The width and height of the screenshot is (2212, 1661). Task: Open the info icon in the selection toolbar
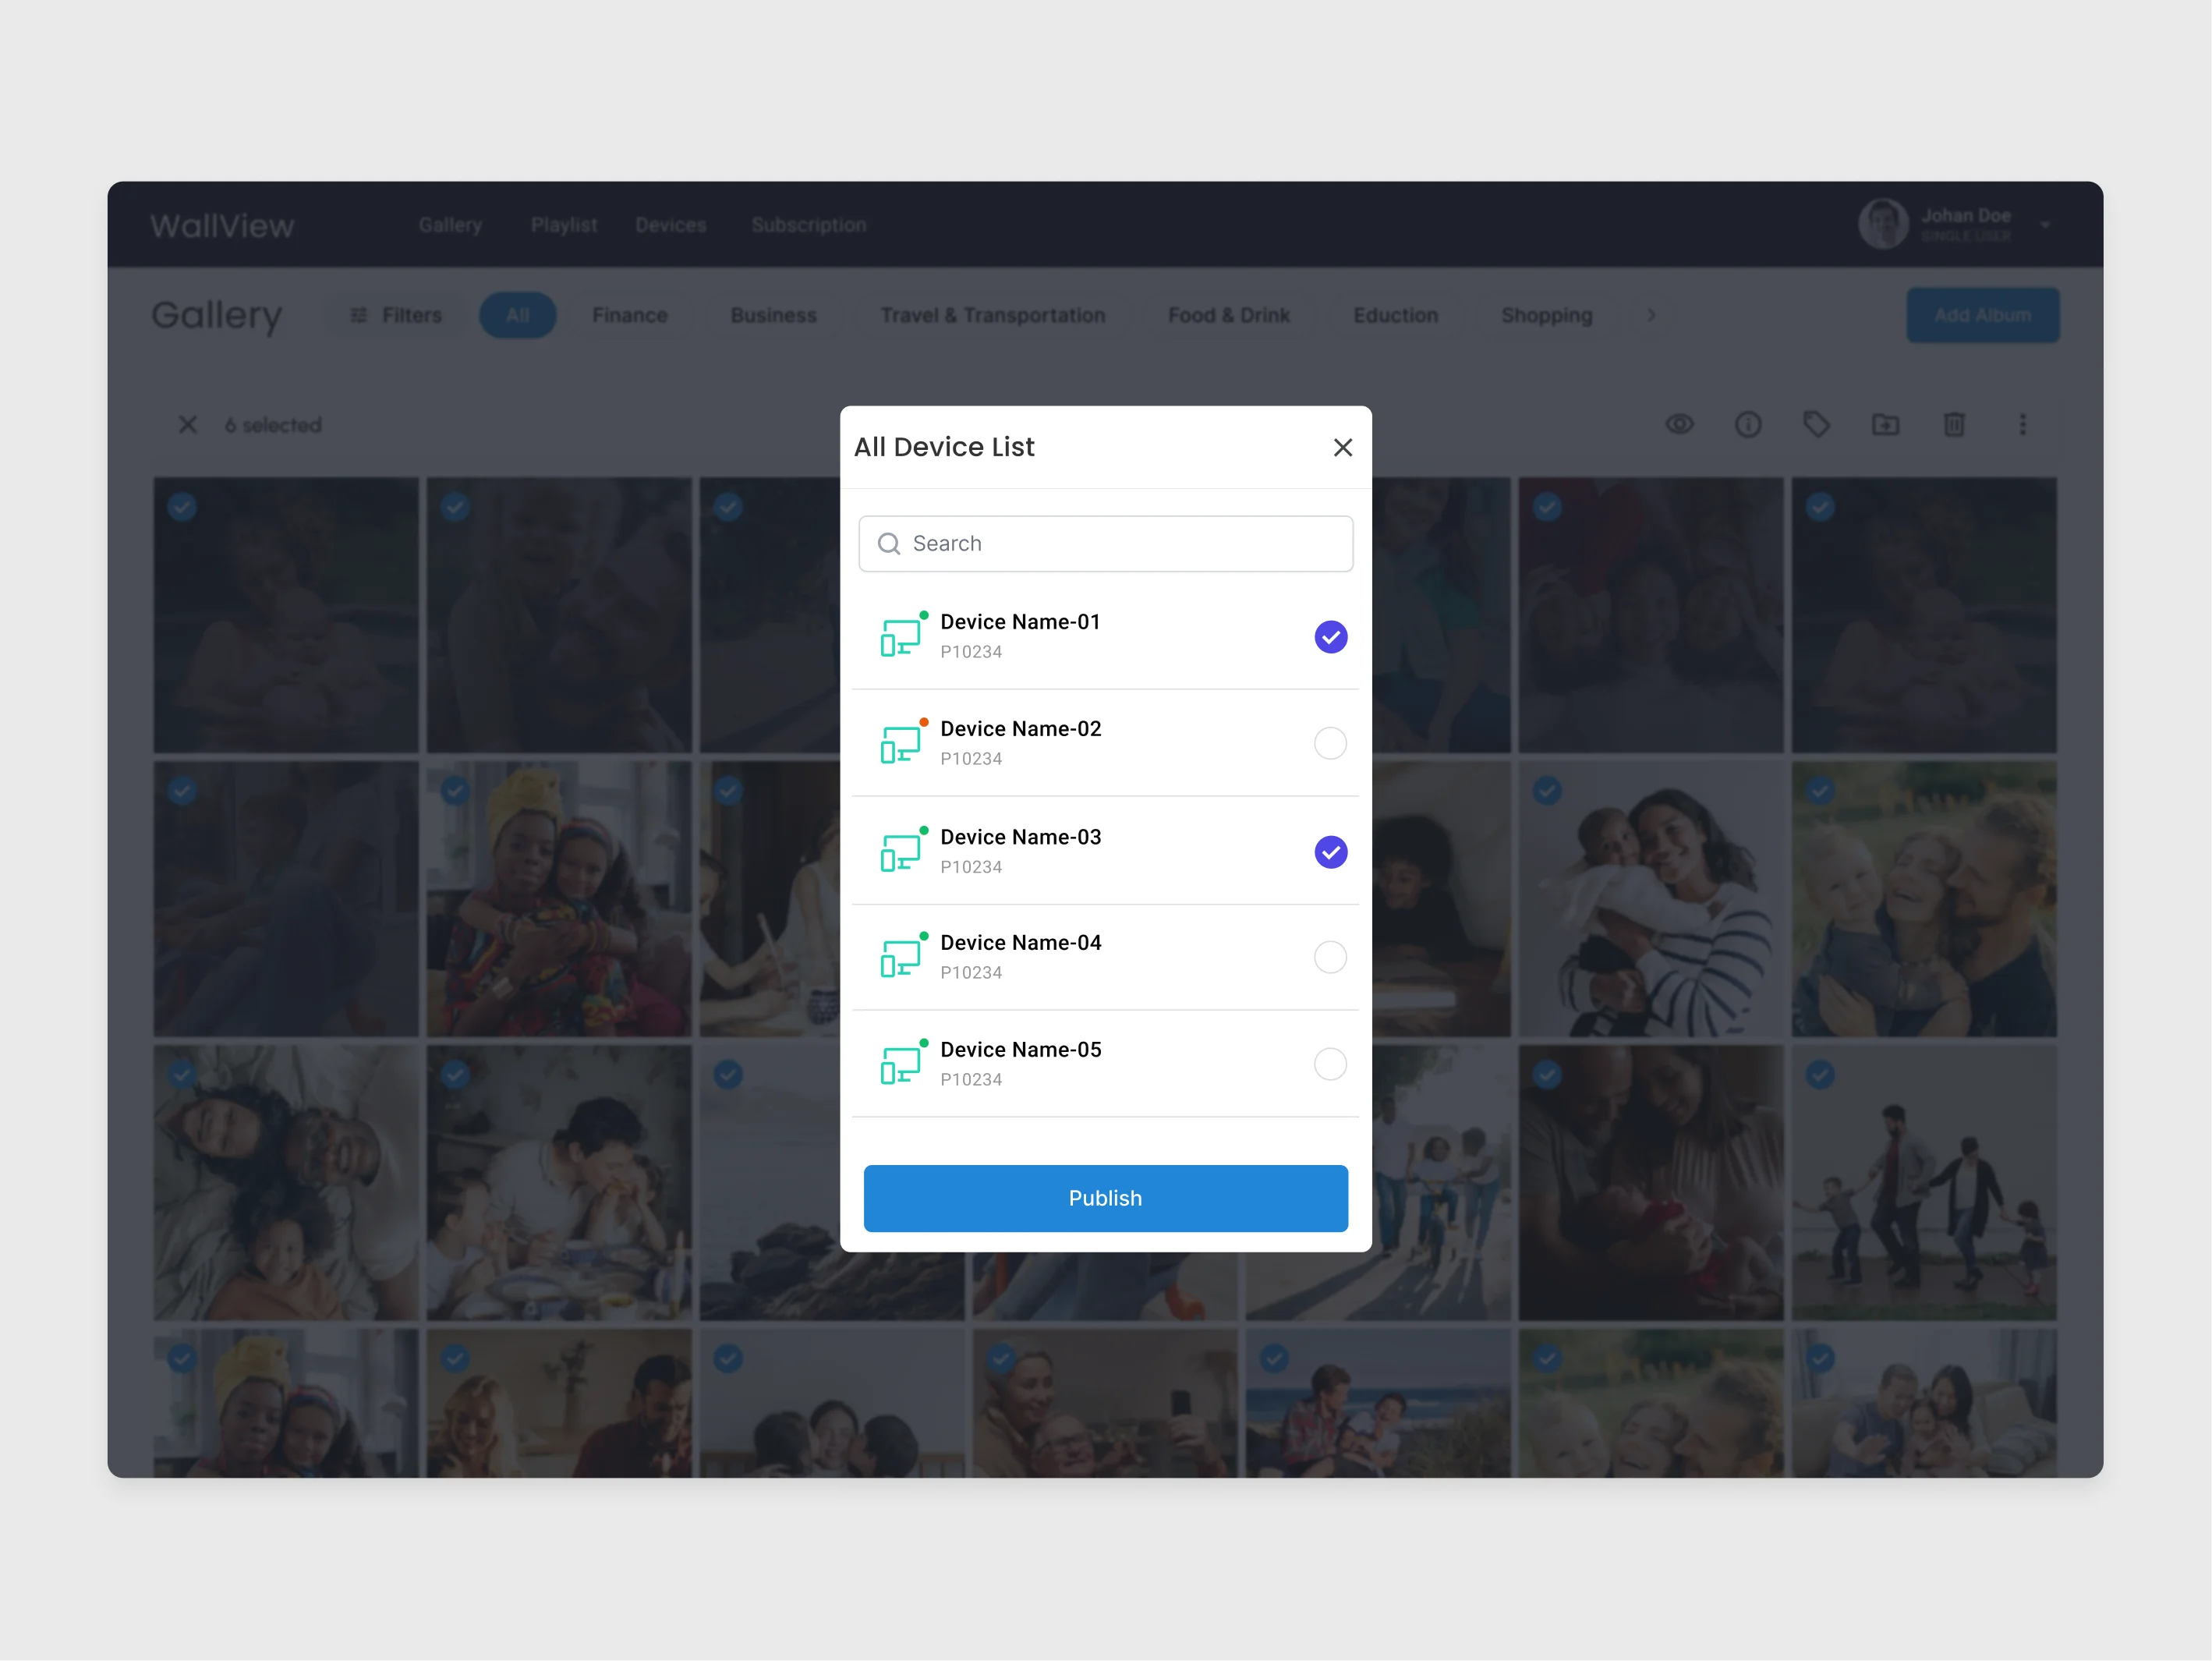tap(1747, 424)
